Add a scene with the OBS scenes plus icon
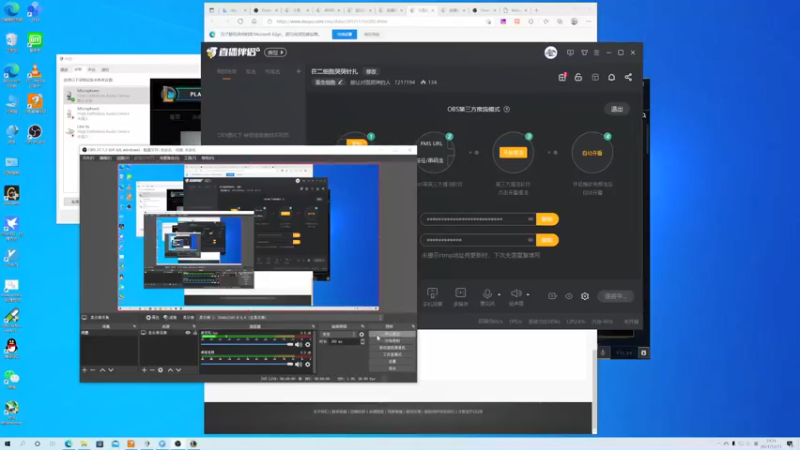800x450 pixels. pyautogui.click(x=85, y=370)
